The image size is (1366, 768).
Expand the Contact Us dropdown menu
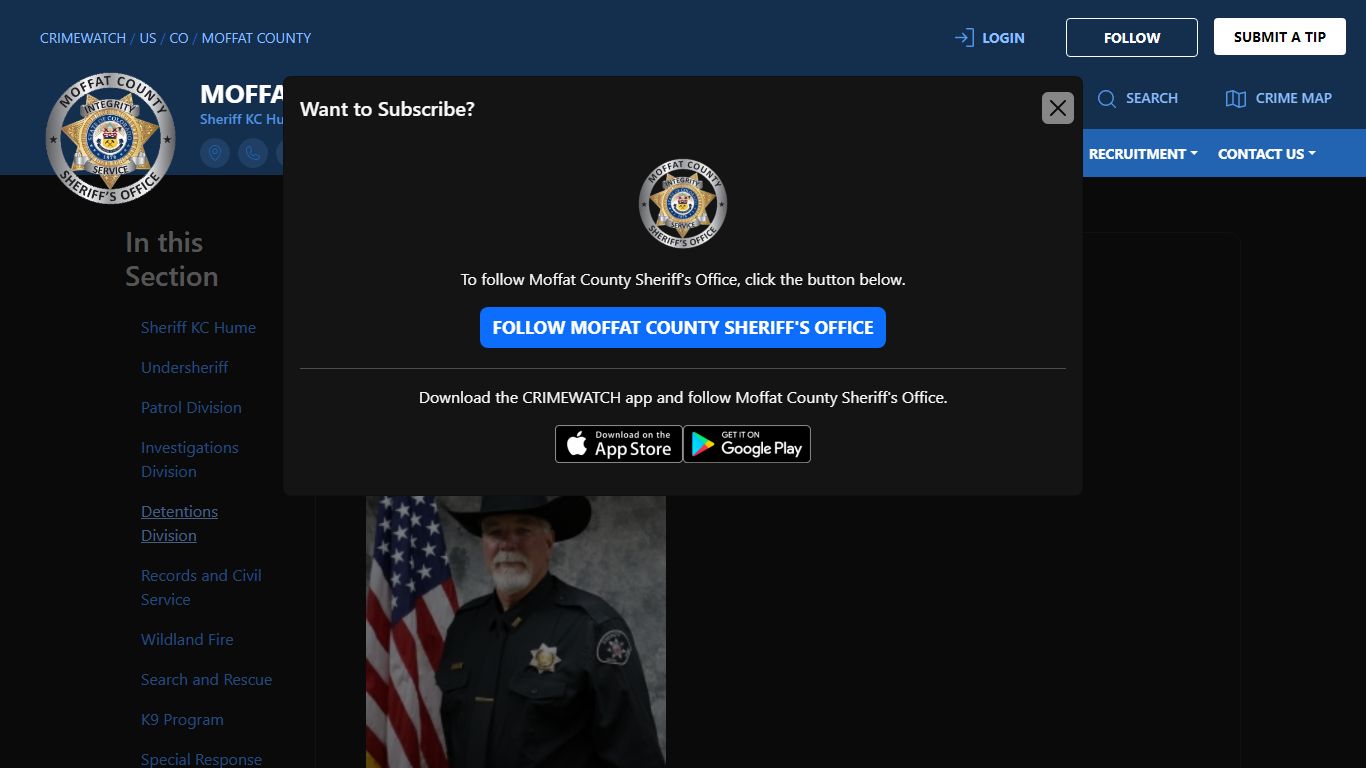click(1267, 154)
